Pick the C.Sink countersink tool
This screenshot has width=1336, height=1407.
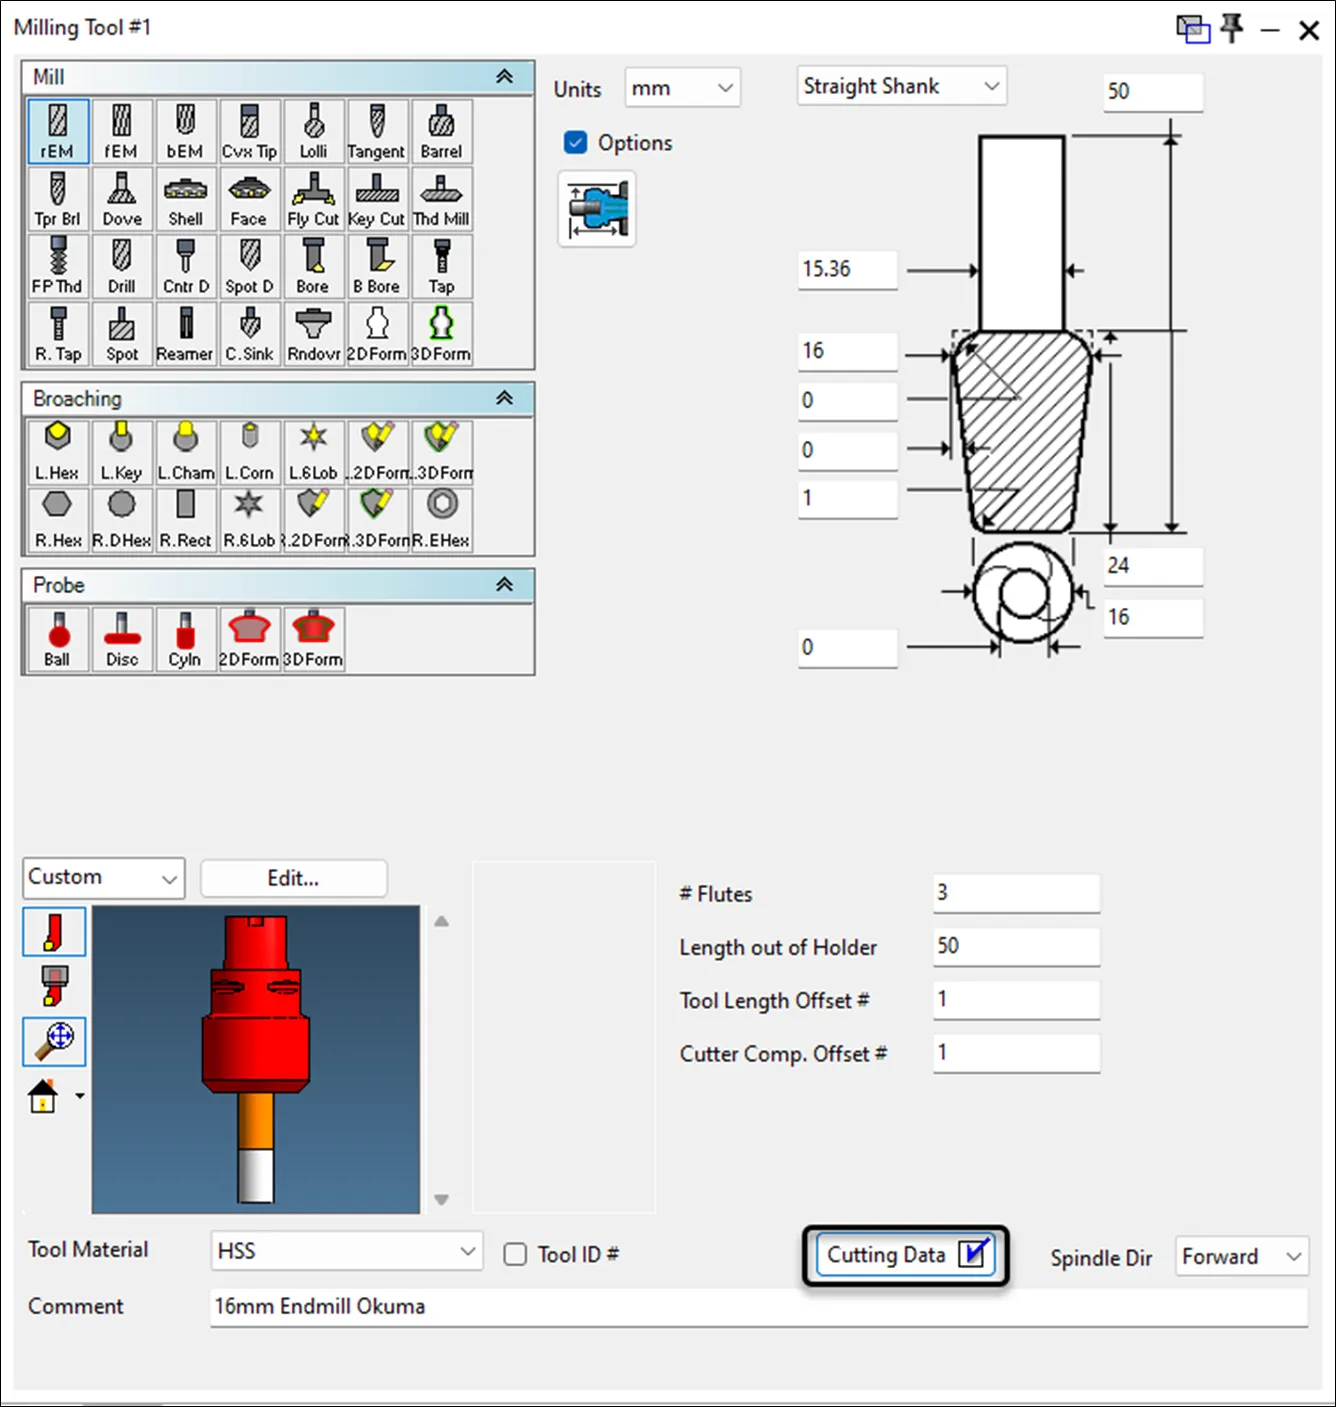coord(249,334)
